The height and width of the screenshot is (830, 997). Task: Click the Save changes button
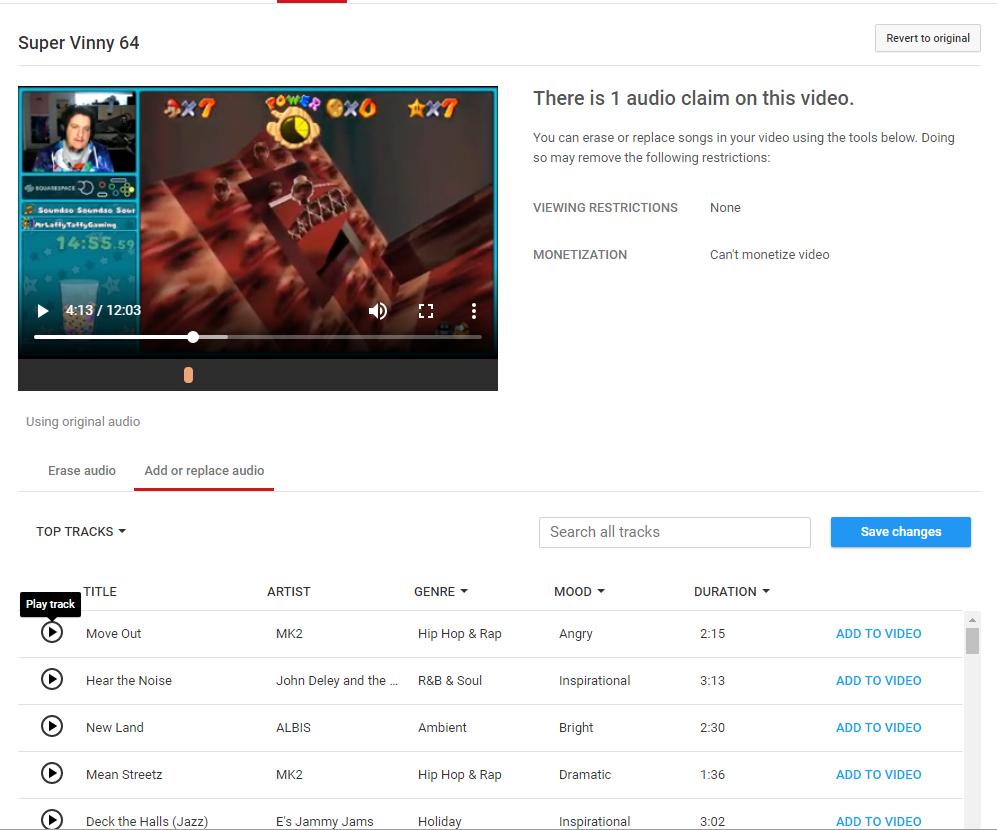(x=900, y=532)
